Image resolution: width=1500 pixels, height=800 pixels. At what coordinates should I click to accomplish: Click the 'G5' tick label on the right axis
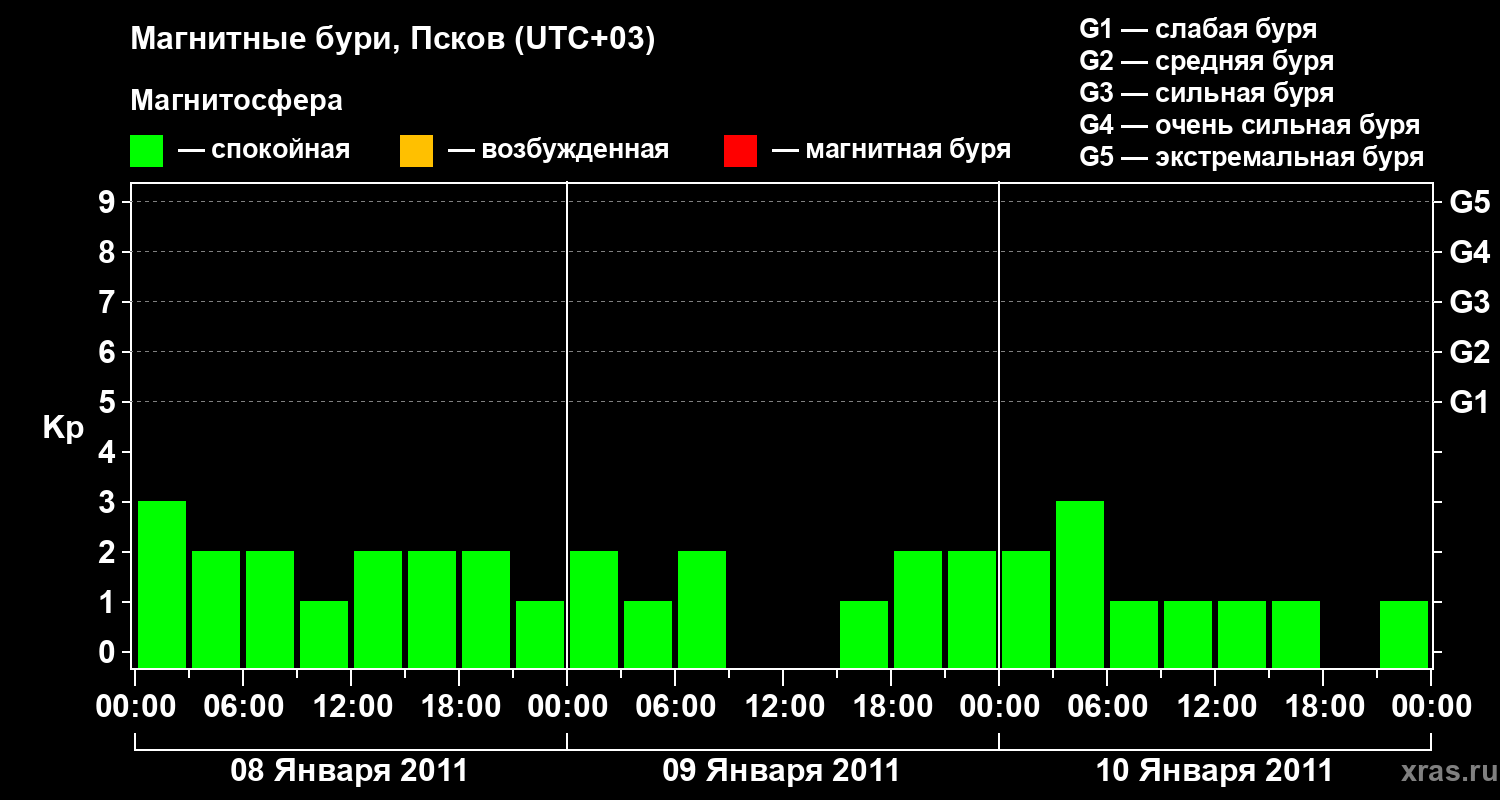[x=1469, y=202]
